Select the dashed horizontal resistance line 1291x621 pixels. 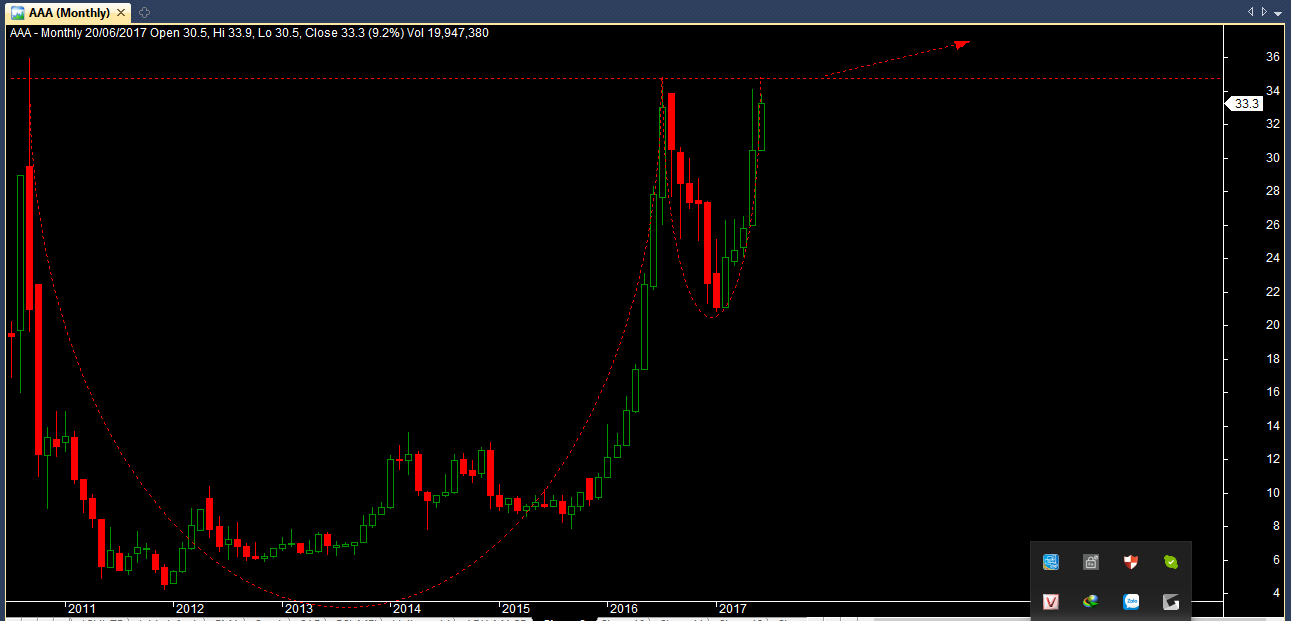click(615, 78)
